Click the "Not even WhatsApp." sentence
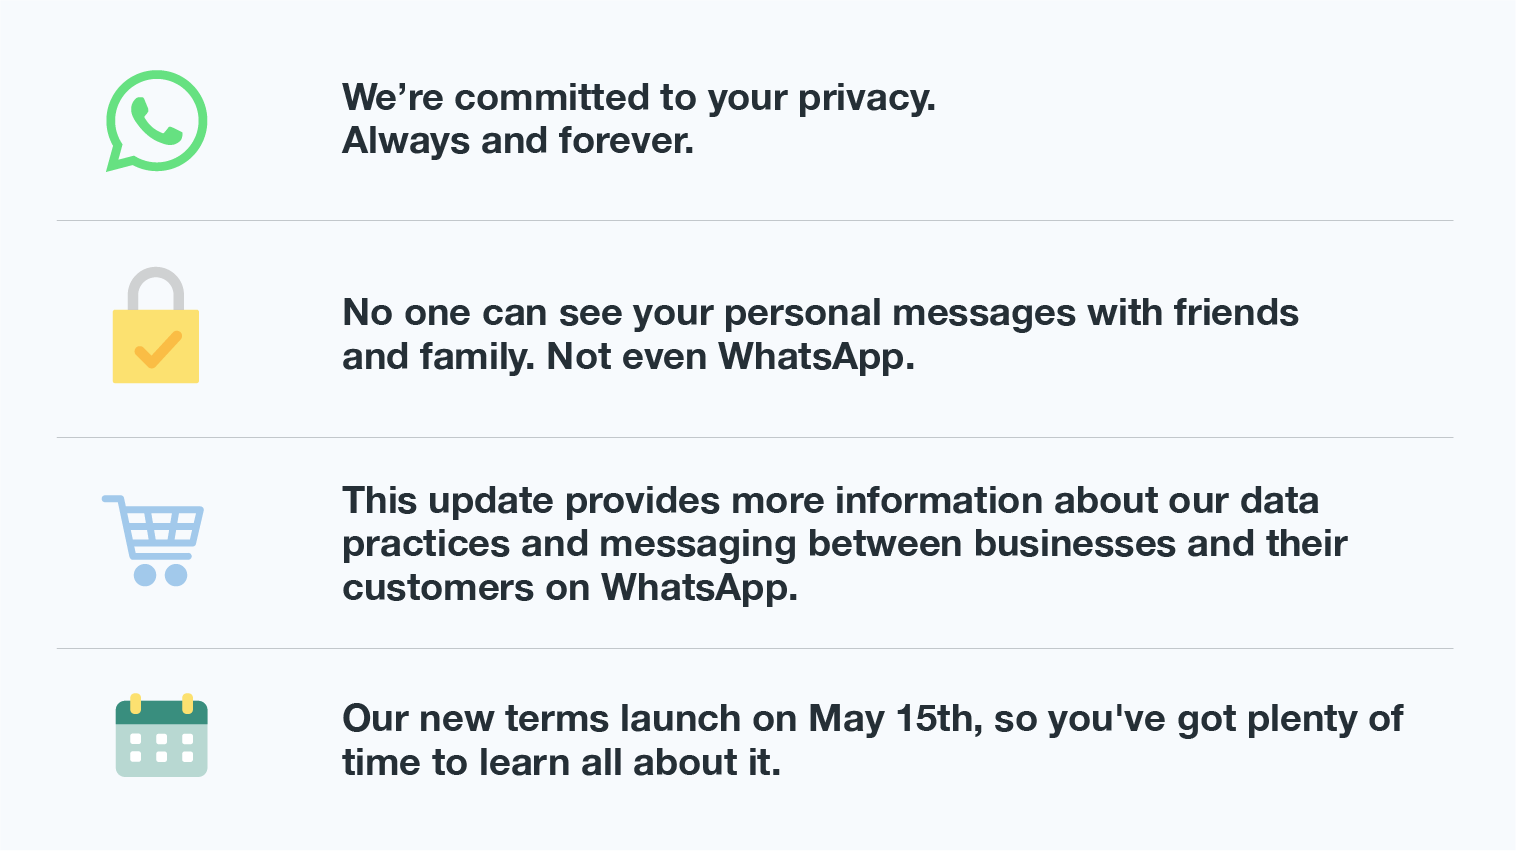This screenshot has width=1516, height=851. (x=730, y=357)
